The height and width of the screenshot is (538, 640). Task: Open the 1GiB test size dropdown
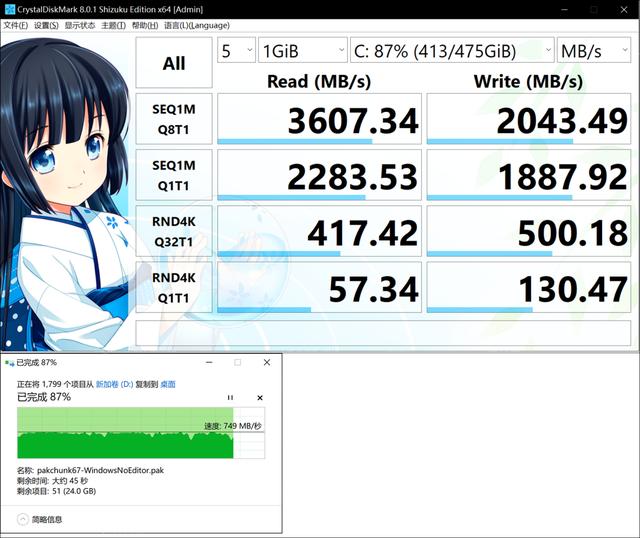point(302,50)
